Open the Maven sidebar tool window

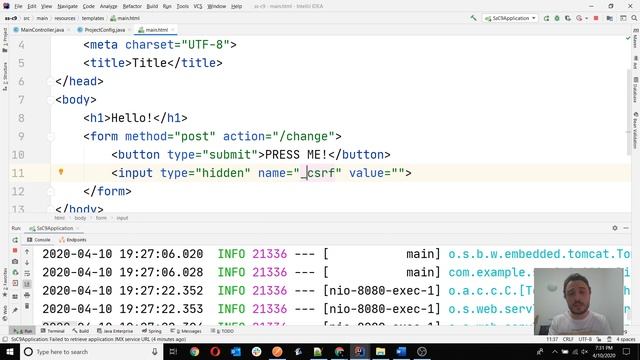click(x=635, y=39)
